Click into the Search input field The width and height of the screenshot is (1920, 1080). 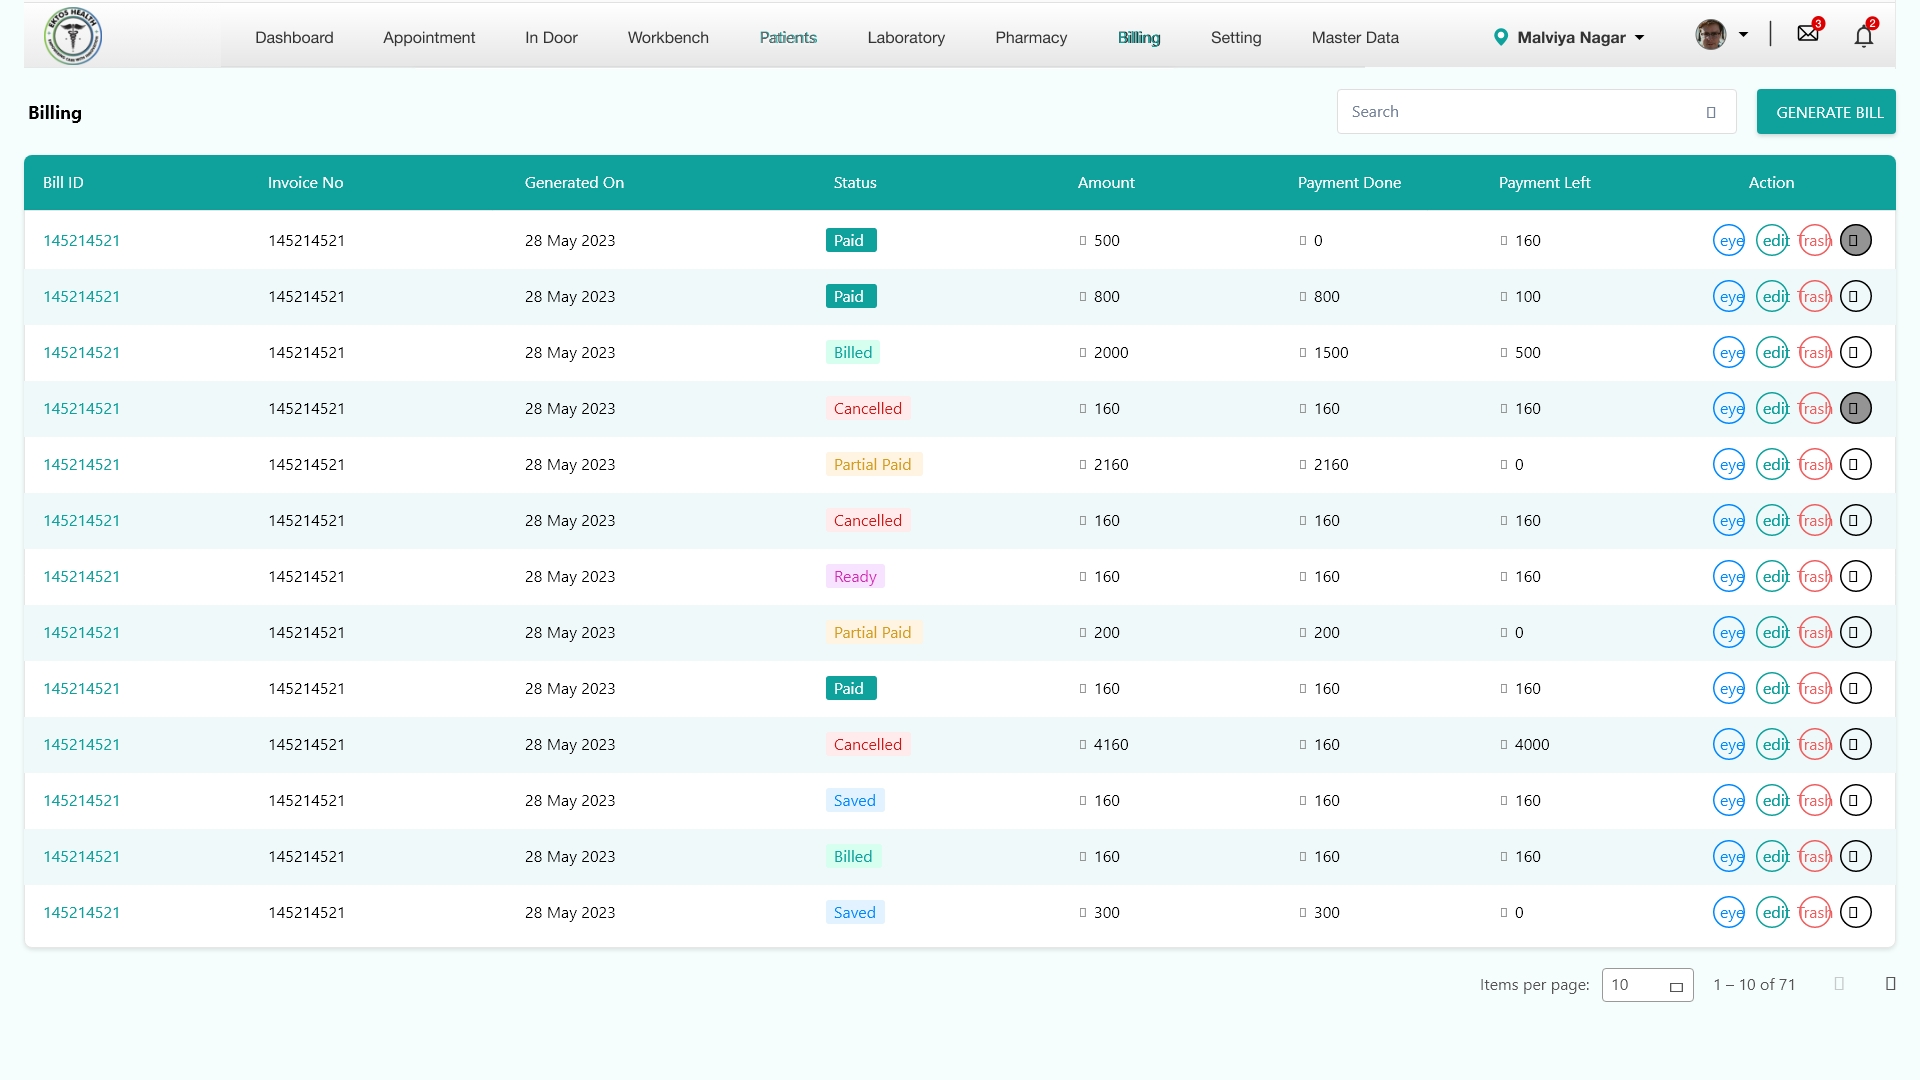pos(1520,112)
